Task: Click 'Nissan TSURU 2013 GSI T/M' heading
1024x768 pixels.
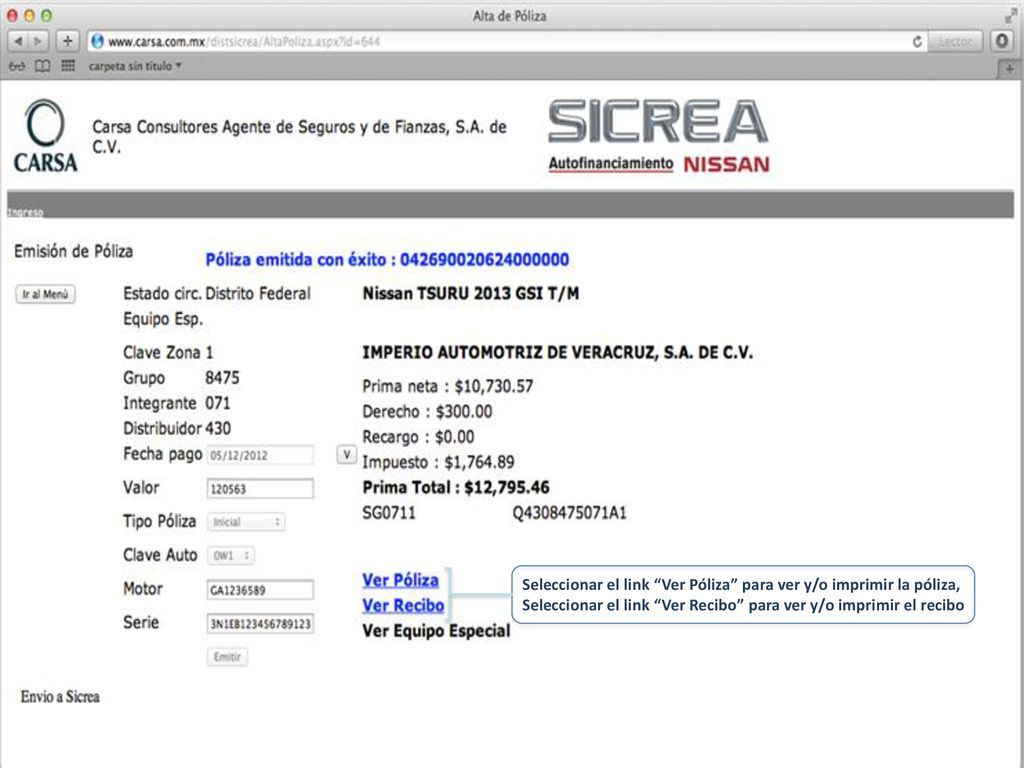Action: [471, 293]
